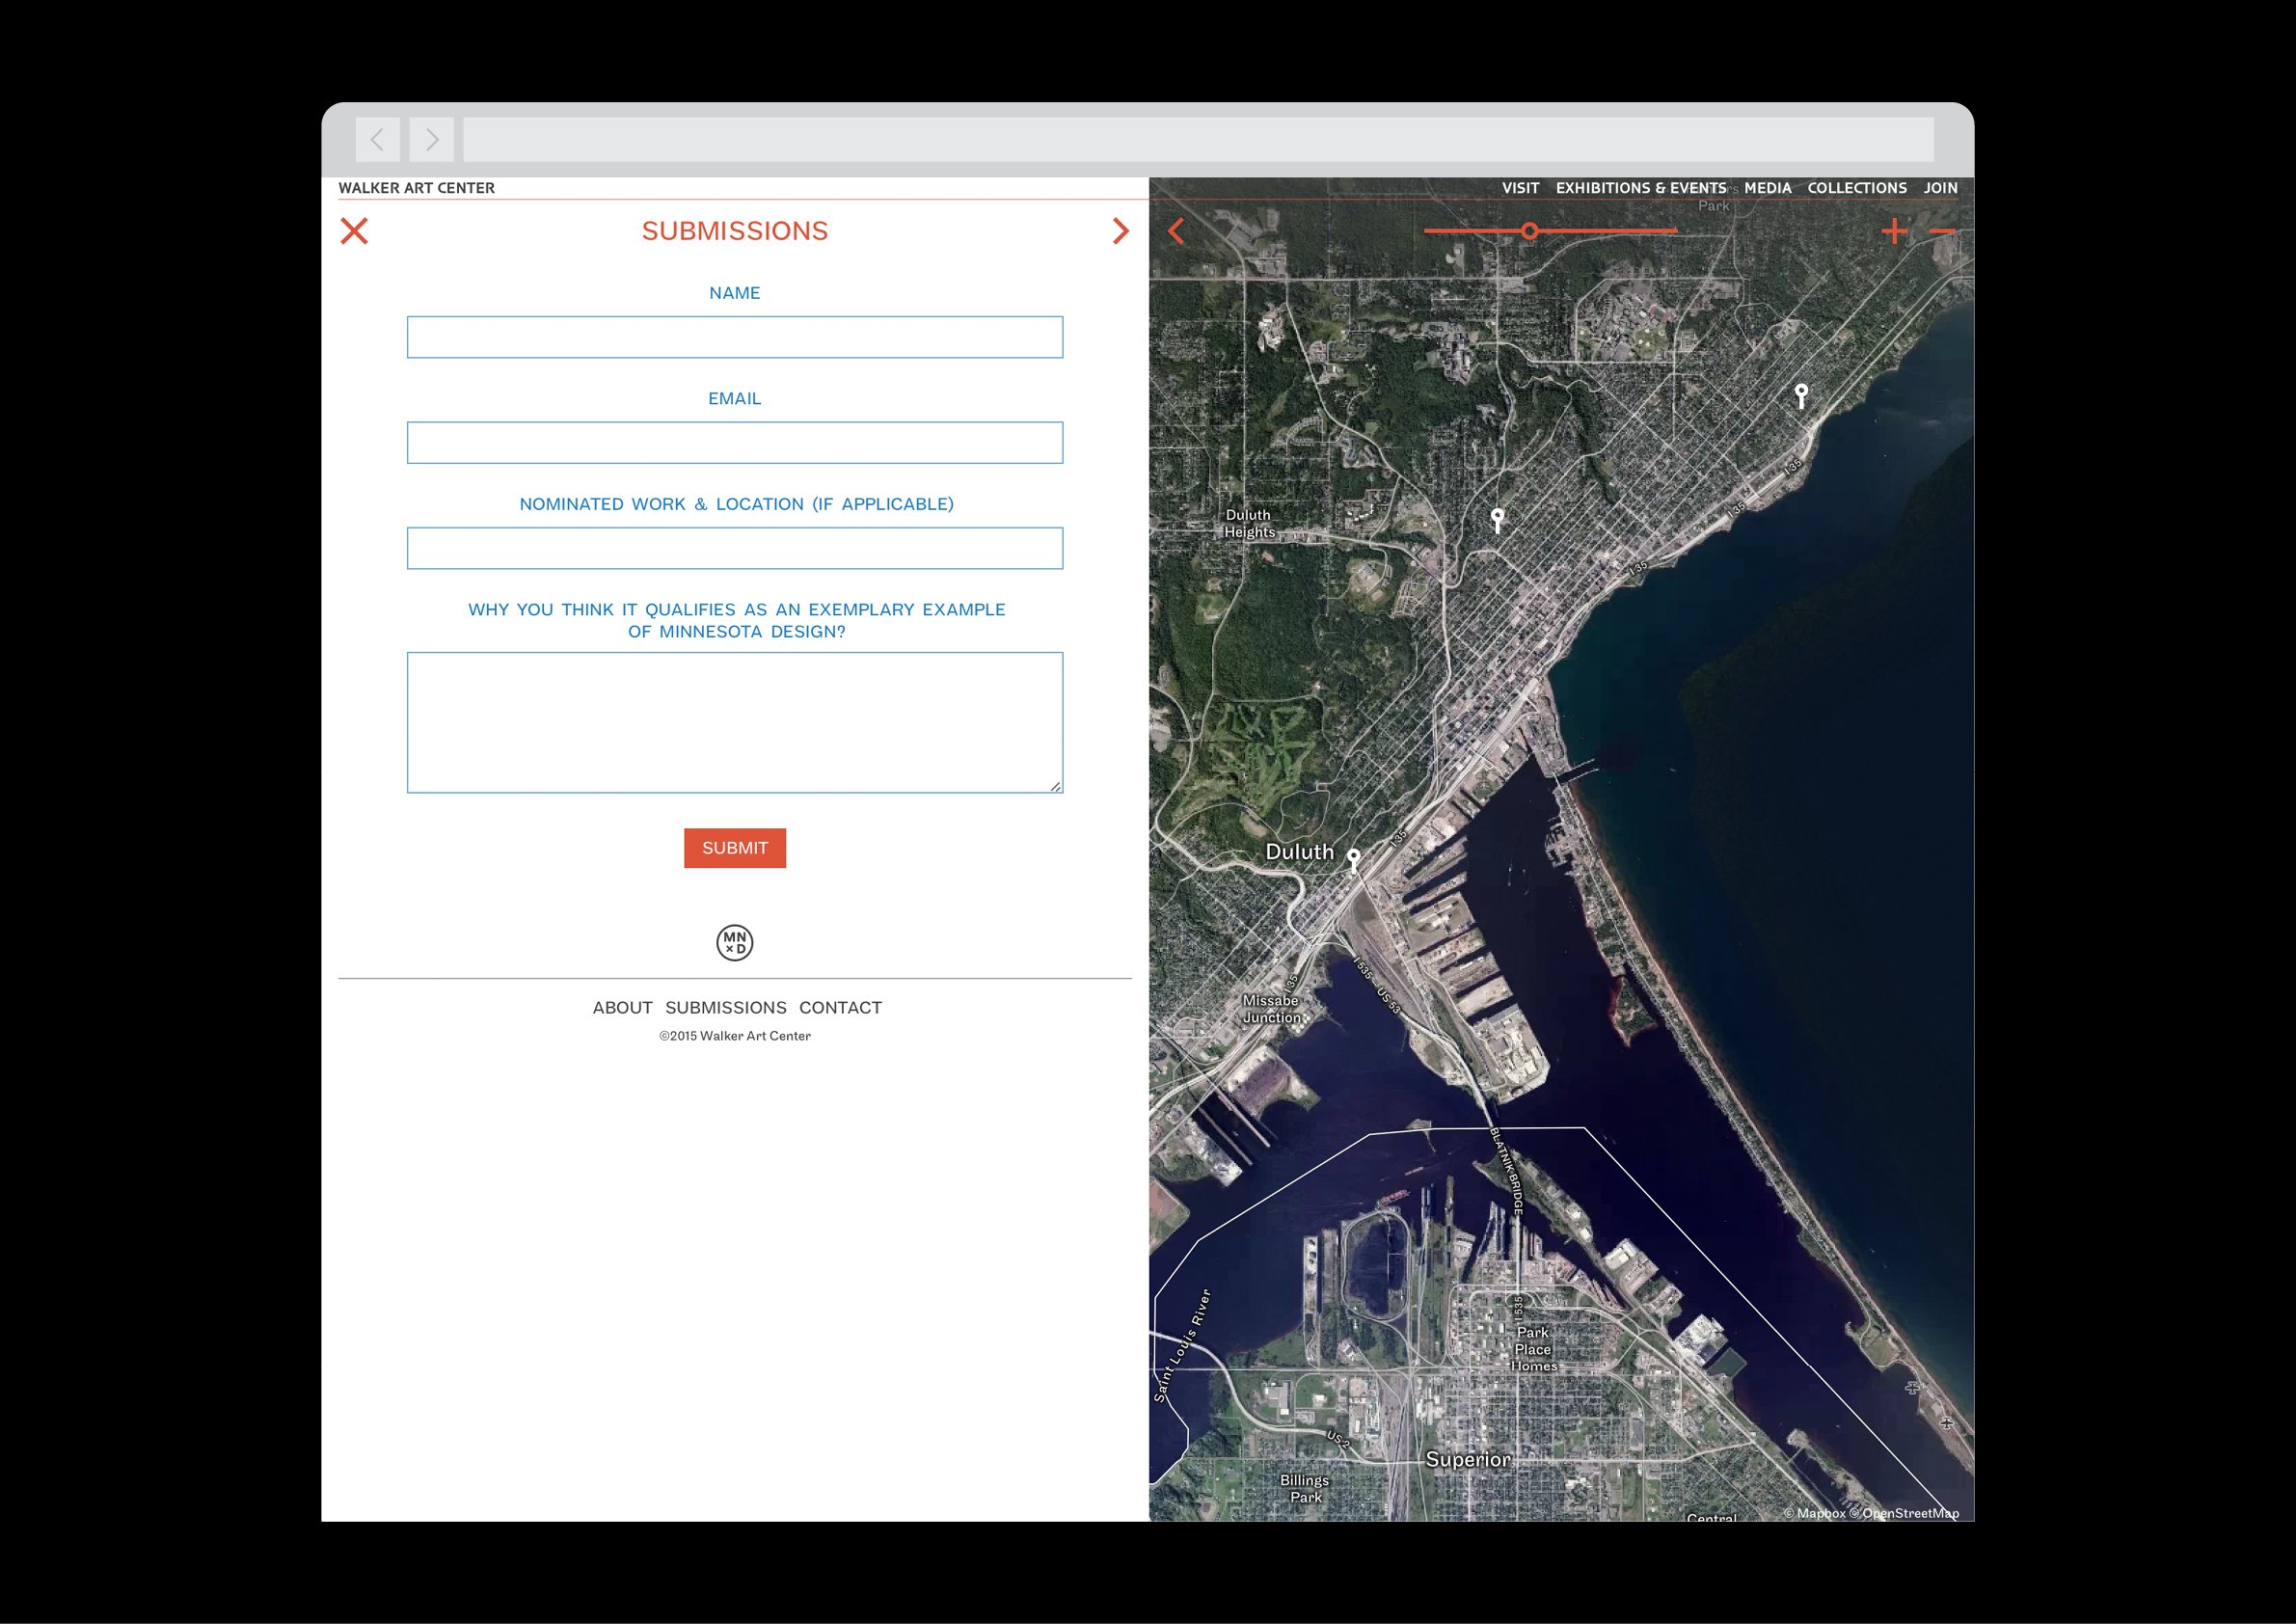Open the Collections menu item
The width and height of the screenshot is (2296, 1624).
coord(1856,188)
